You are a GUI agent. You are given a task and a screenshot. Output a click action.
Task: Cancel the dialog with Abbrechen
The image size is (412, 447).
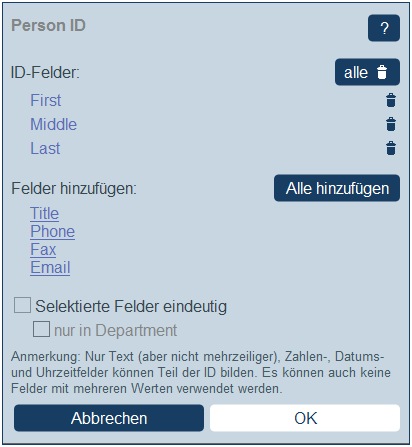(109, 418)
